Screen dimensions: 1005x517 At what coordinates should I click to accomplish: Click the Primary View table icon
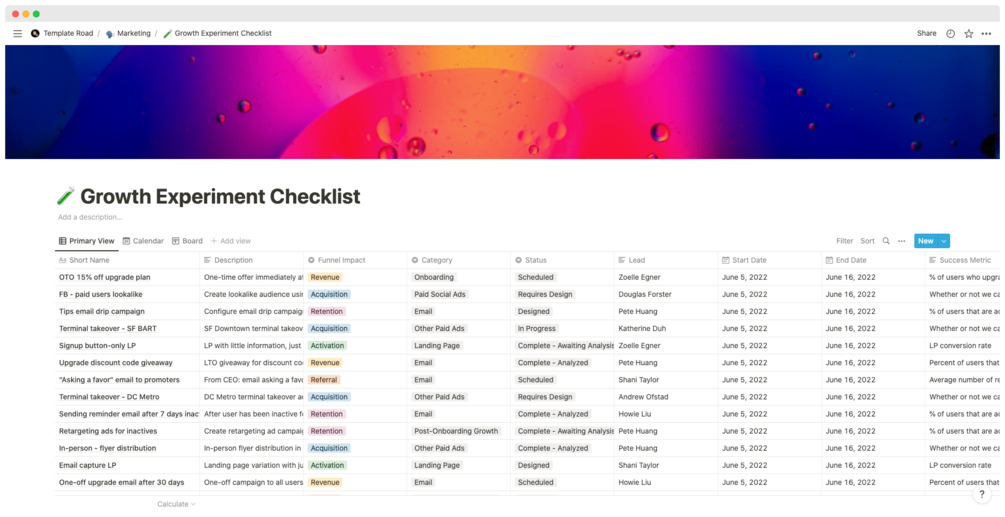(62, 241)
